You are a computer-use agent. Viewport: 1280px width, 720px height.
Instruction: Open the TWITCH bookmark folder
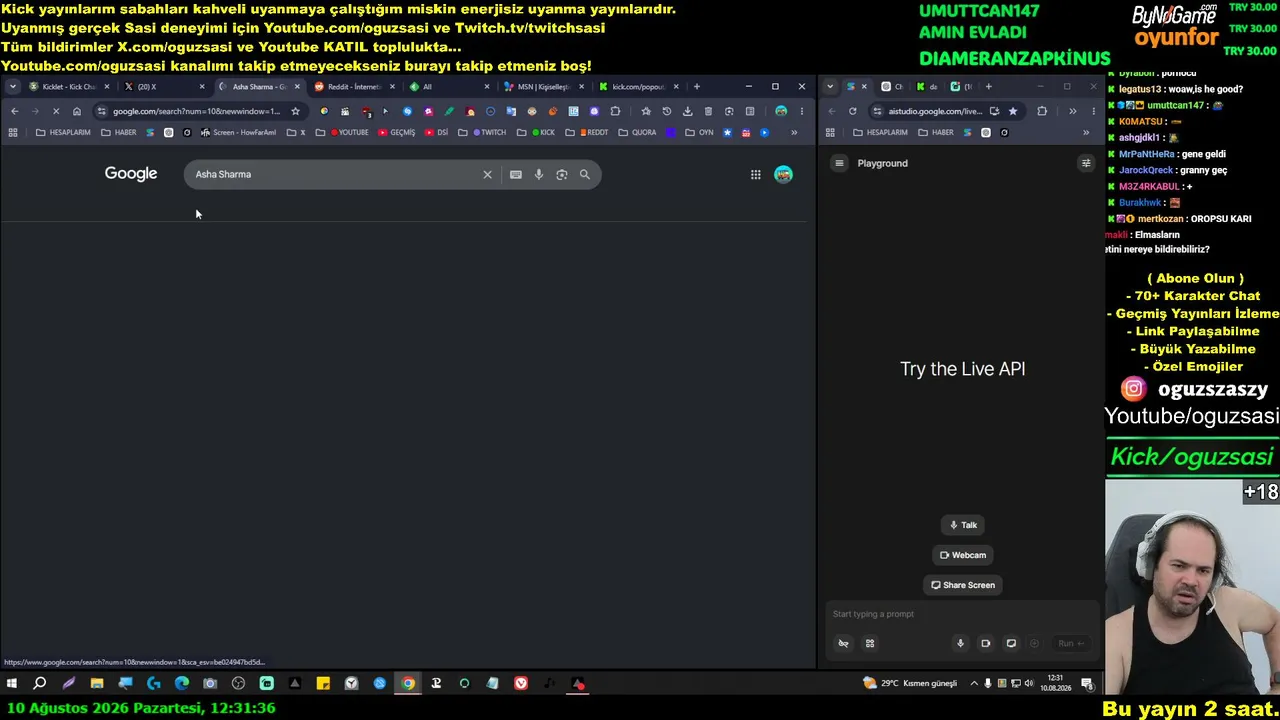(484, 132)
